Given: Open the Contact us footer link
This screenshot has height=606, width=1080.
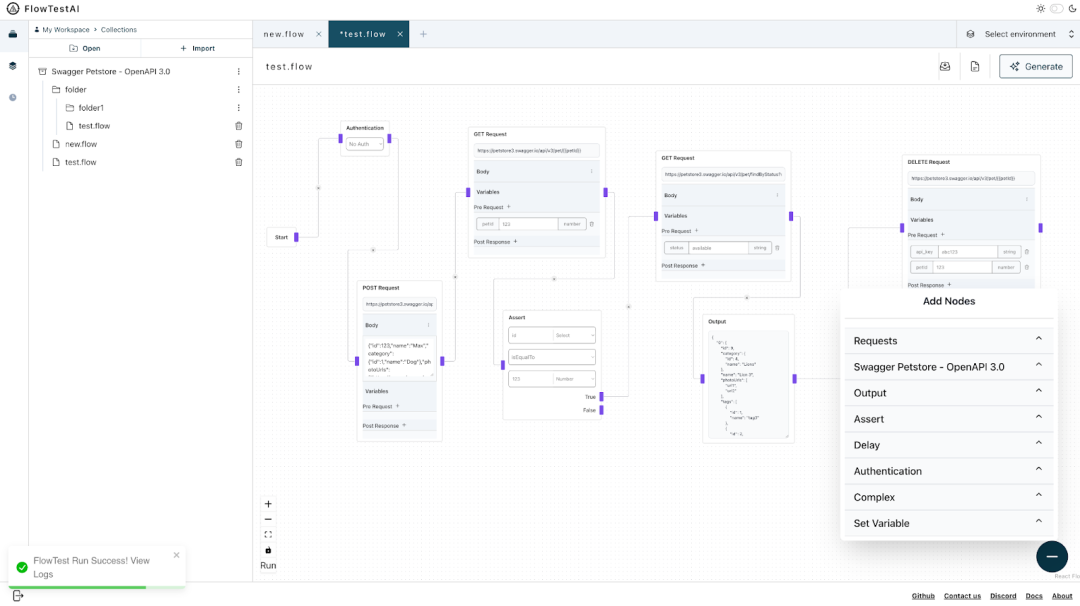Looking at the screenshot, I should [962, 596].
